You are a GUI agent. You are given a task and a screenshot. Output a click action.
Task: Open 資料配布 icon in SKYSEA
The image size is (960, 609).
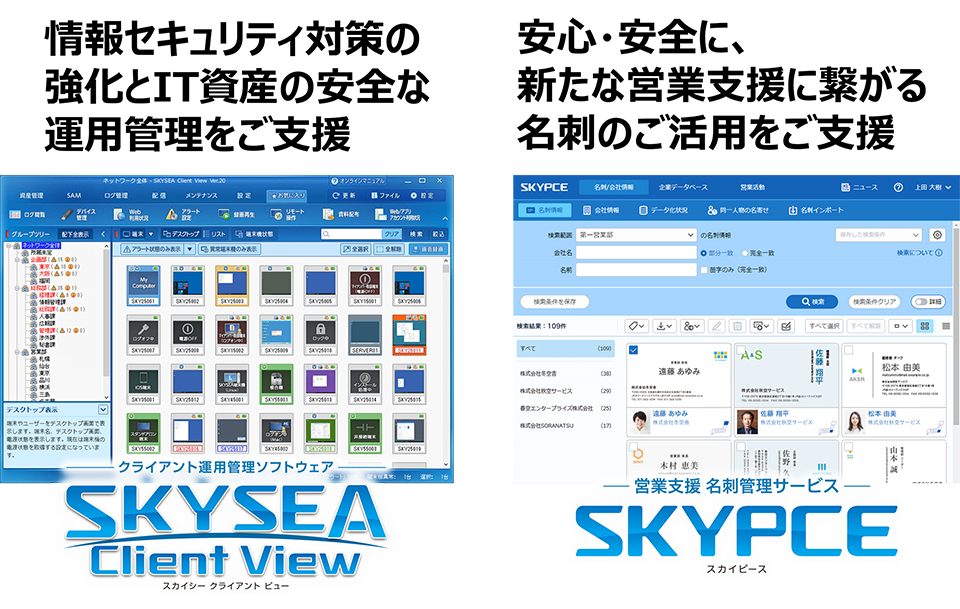coord(329,215)
